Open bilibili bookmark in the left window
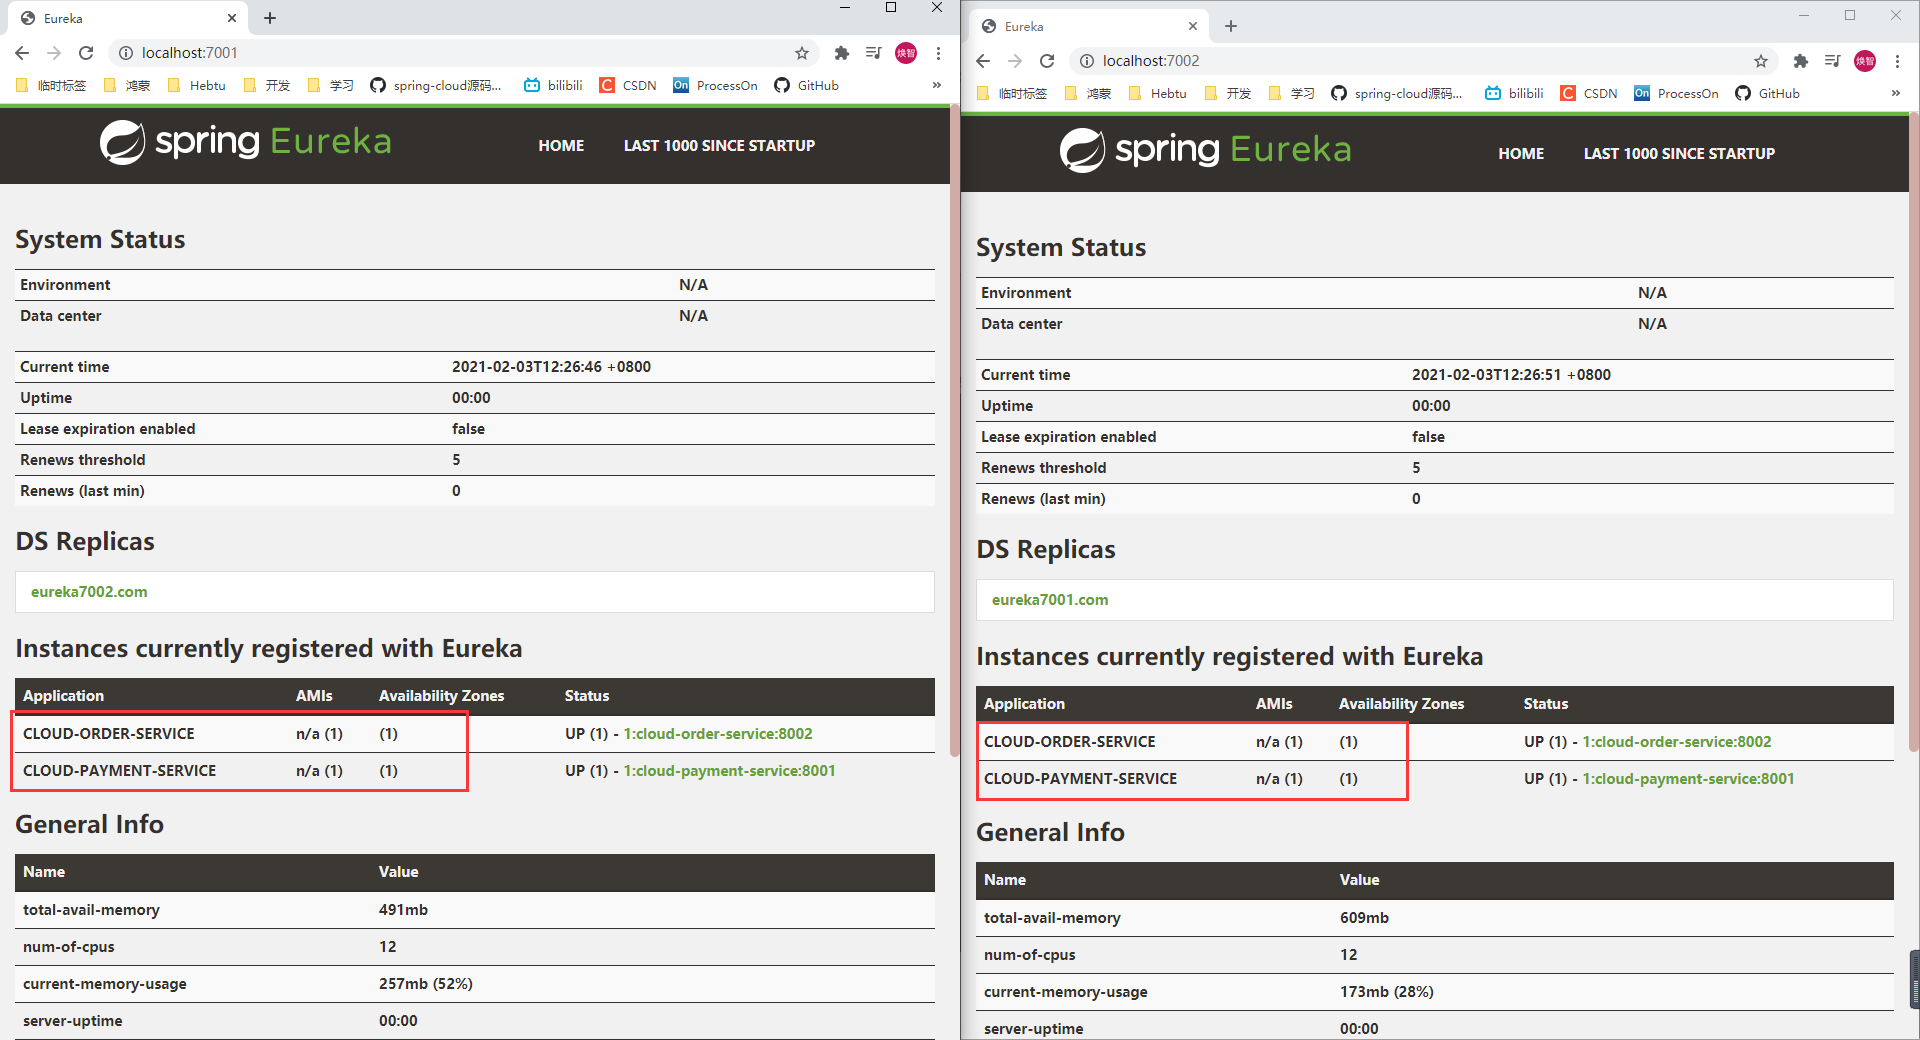 coord(553,85)
